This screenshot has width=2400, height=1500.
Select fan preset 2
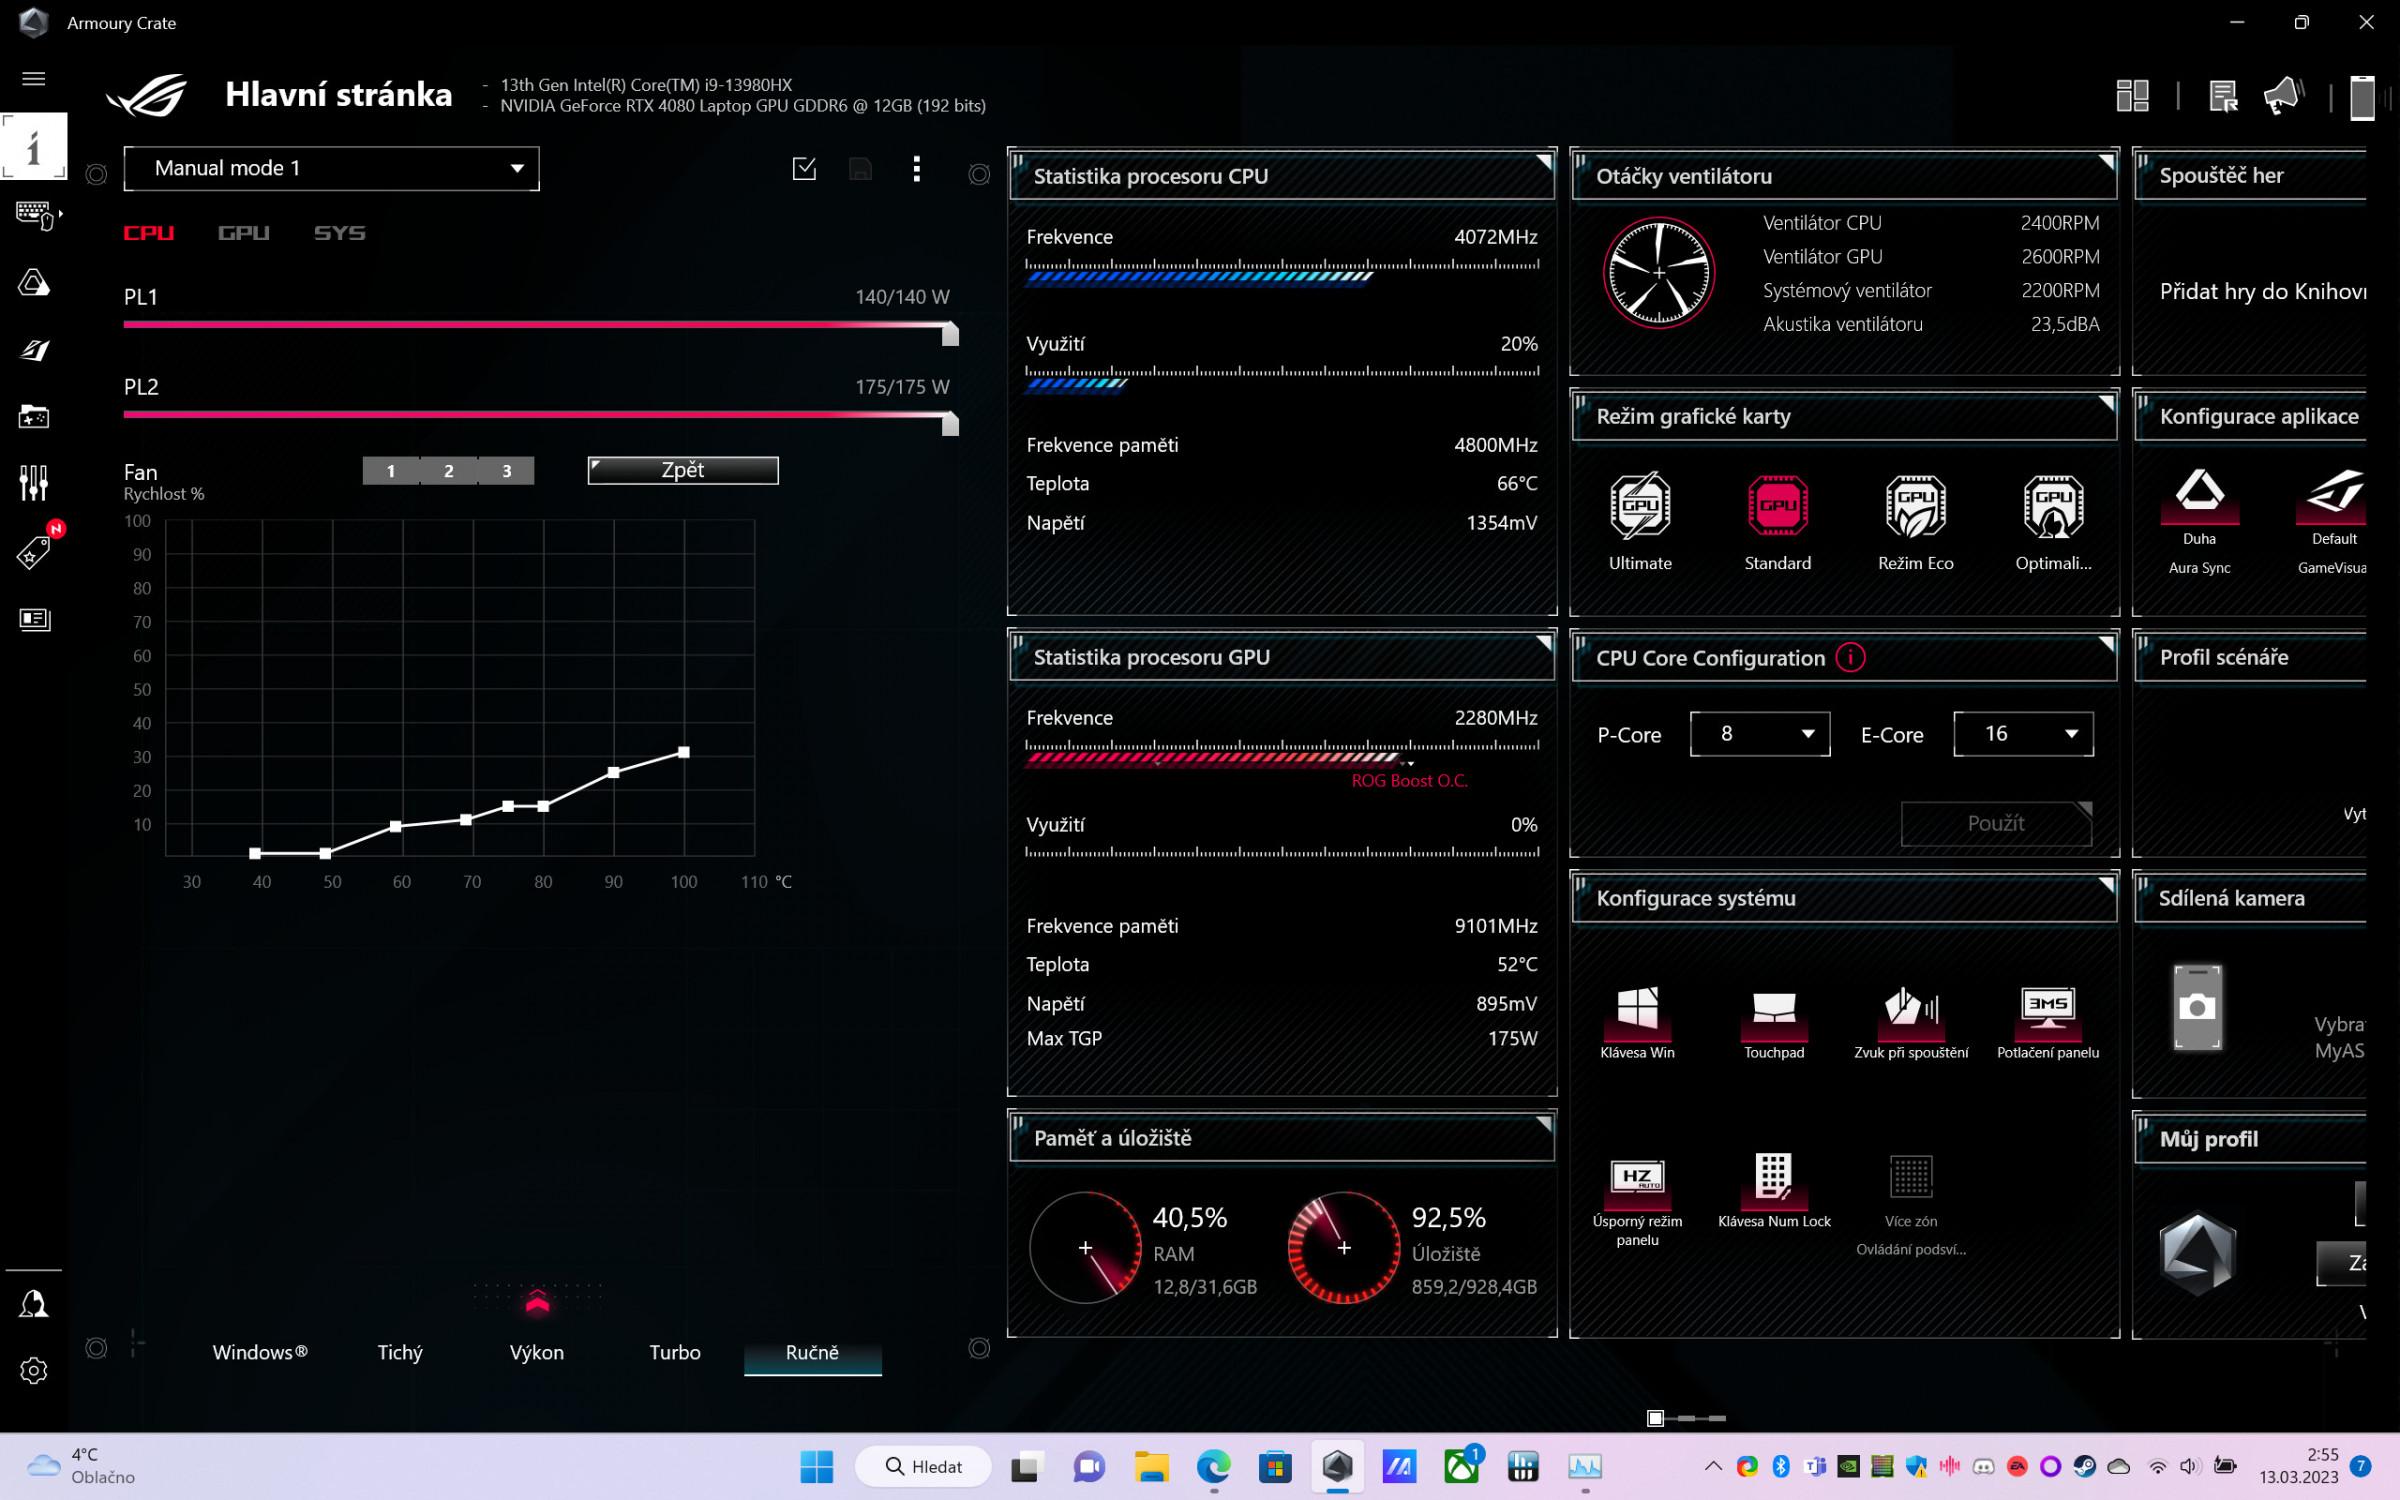pyautogui.click(x=449, y=471)
